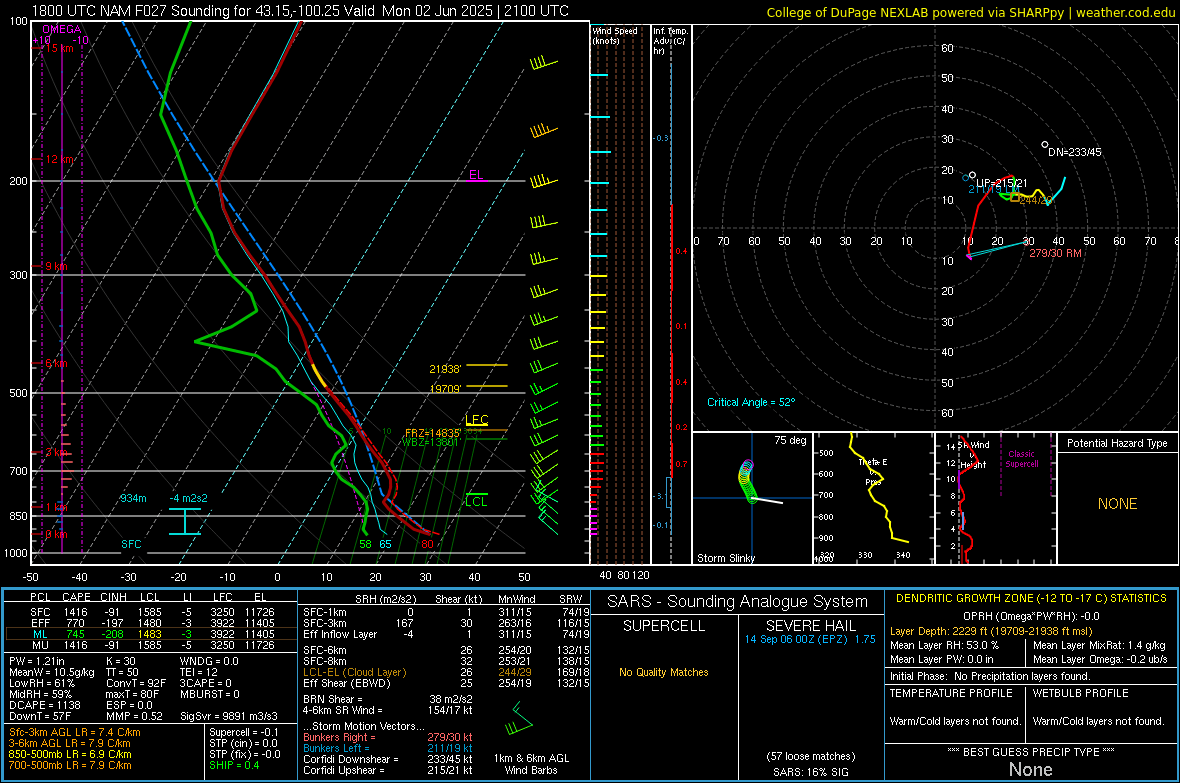This screenshot has width=1180, height=783.
Task: Click the yellow LFC level marker
Action: 476,420
